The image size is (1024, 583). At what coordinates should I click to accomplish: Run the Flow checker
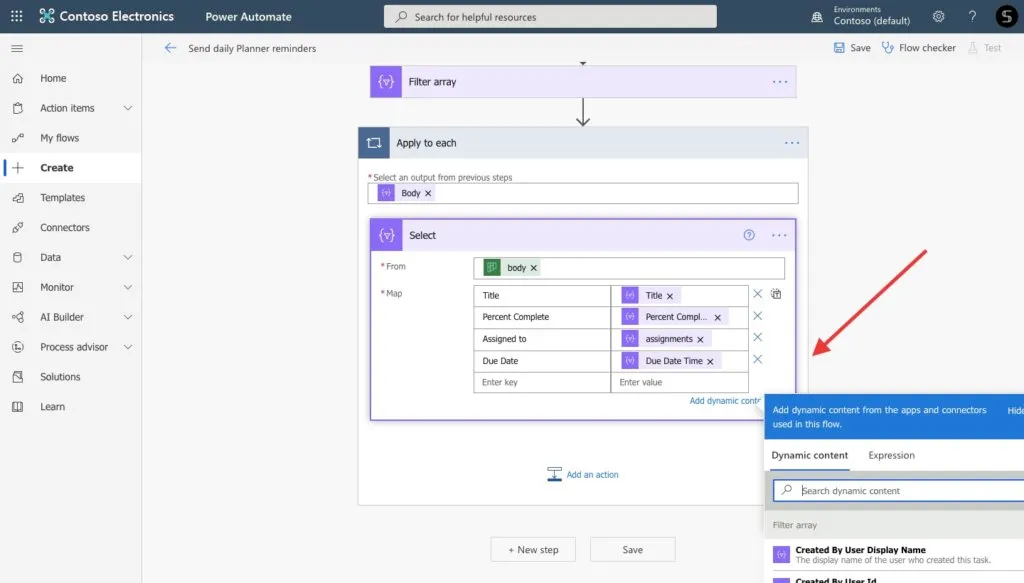click(918, 48)
